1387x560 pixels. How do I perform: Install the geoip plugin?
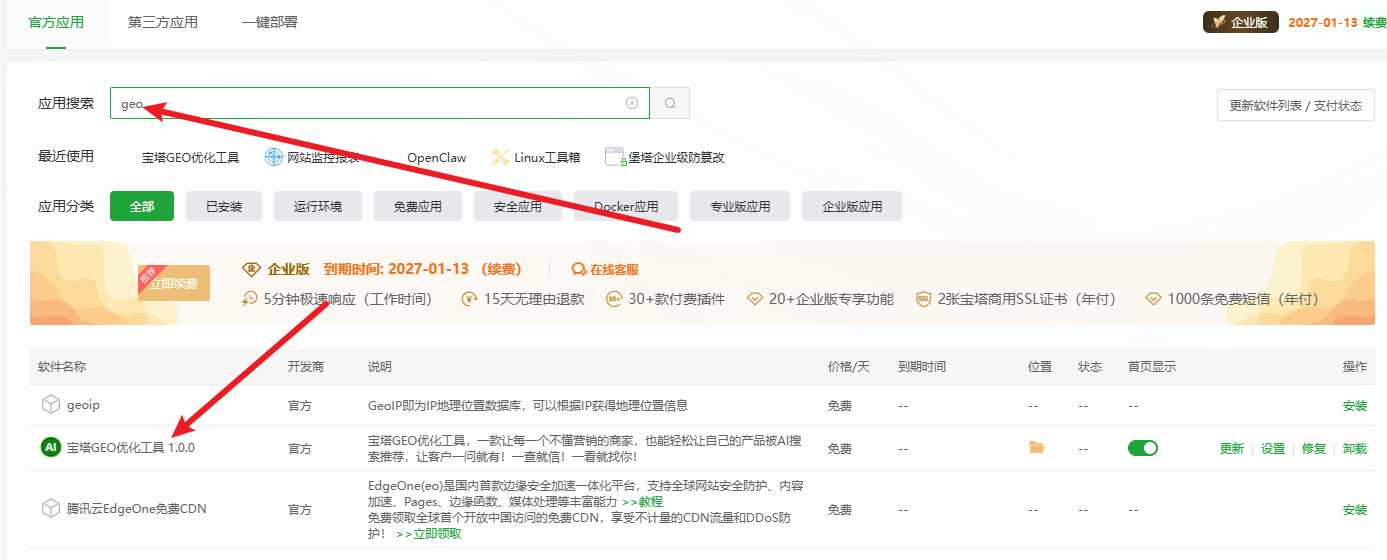point(1354,406)
